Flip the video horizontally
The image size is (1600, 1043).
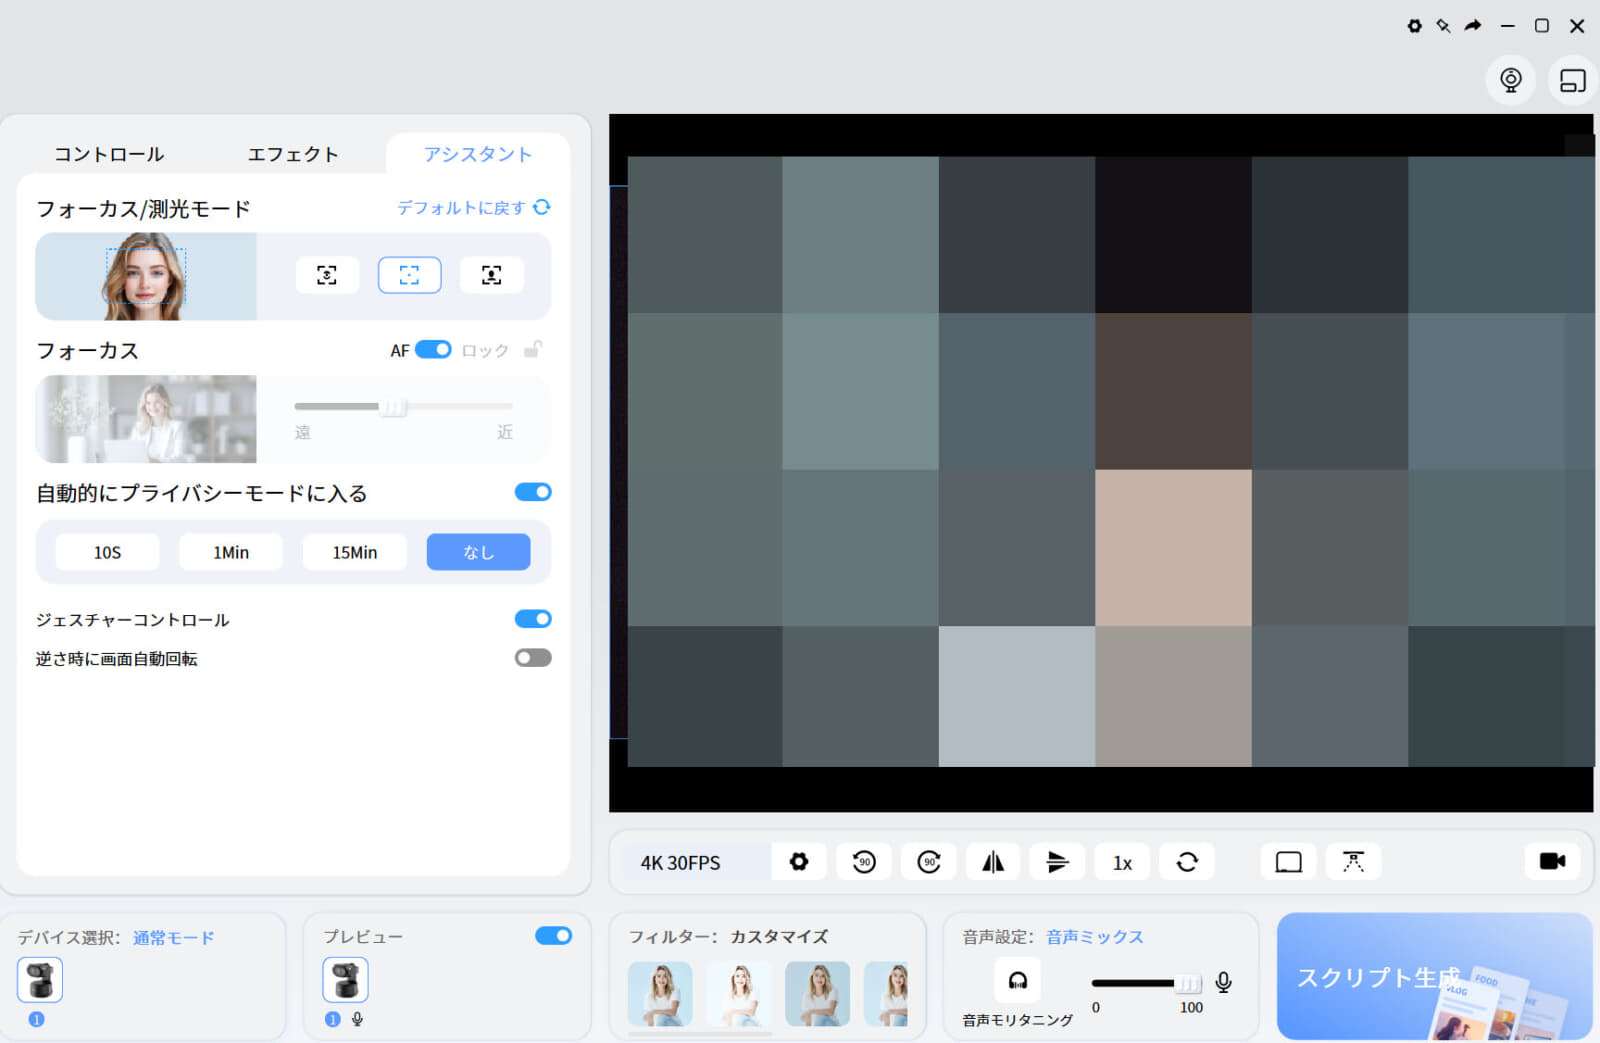pos(993,862)
